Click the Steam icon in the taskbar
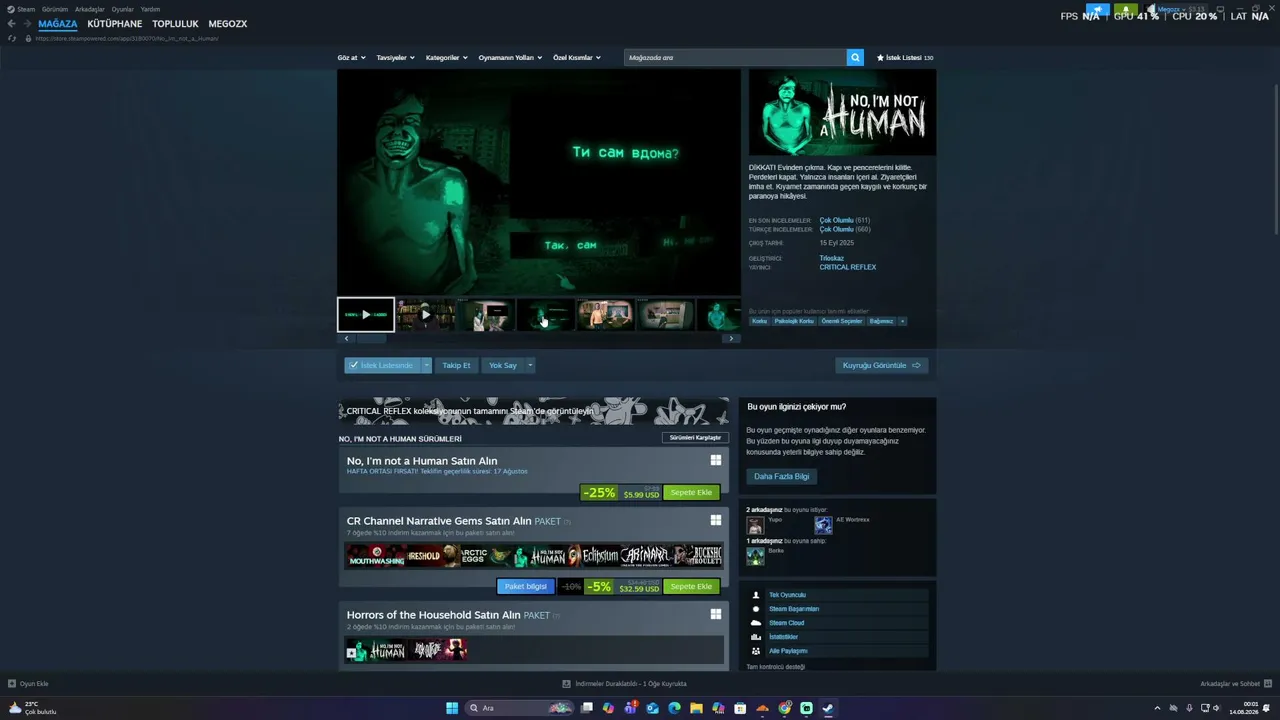This screenshot has width=1280, height=720. (828, 708)
